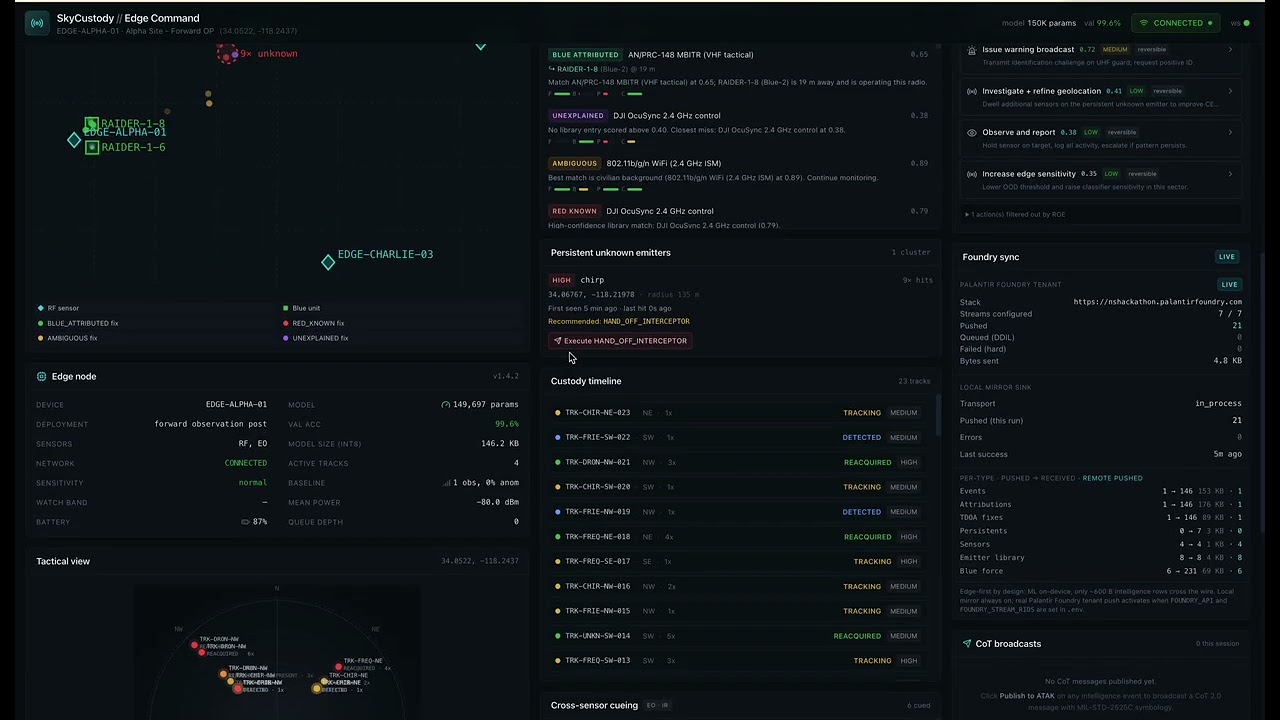Select the RED KNOWN DJI OcuSync event
The height and width of the screenshot is (720, 1280).
tap(738, 217)
